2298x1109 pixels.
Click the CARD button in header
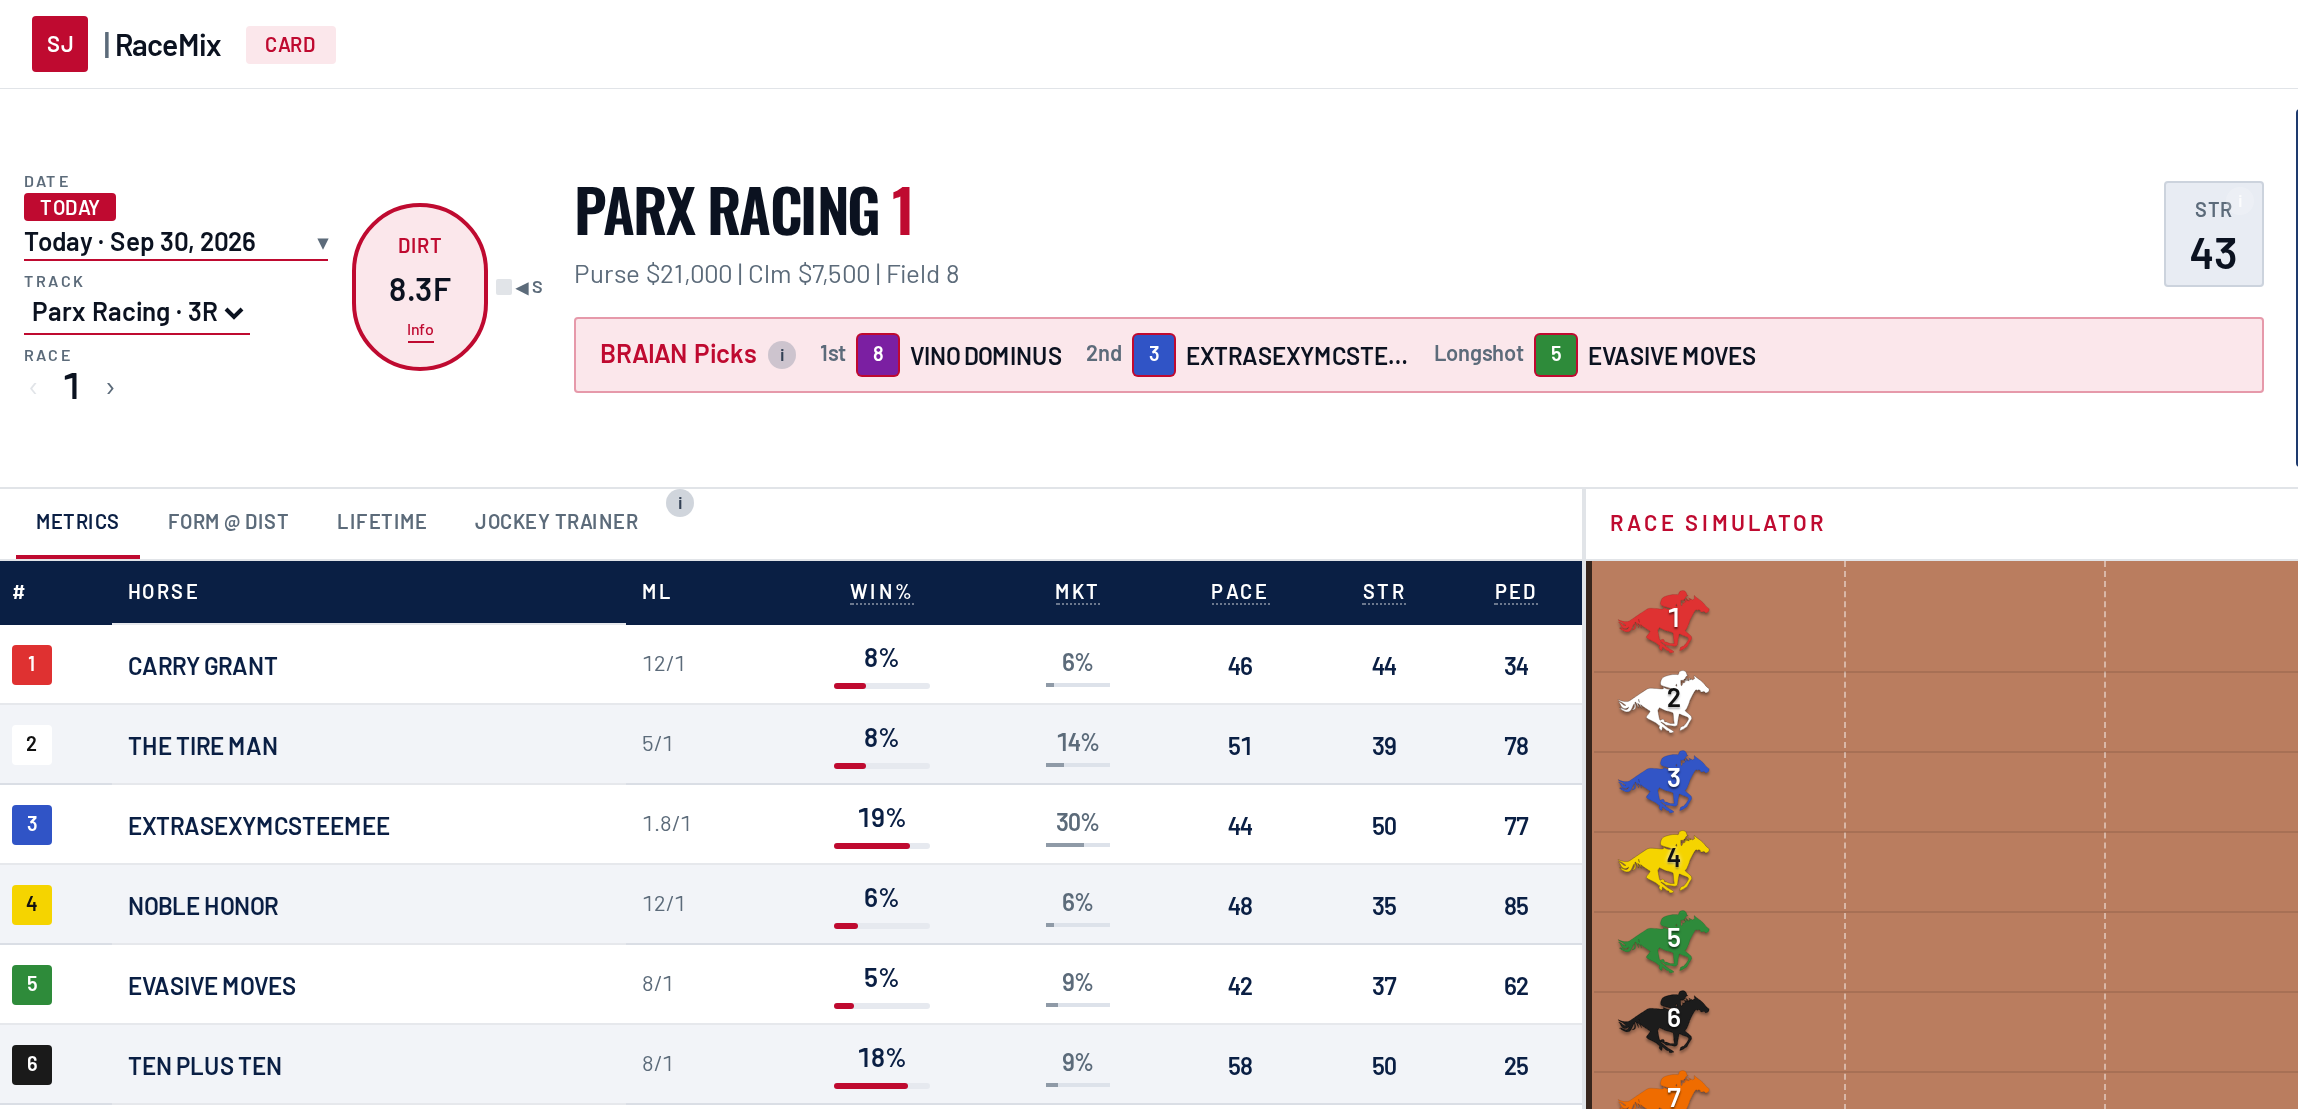click(290, 45)
